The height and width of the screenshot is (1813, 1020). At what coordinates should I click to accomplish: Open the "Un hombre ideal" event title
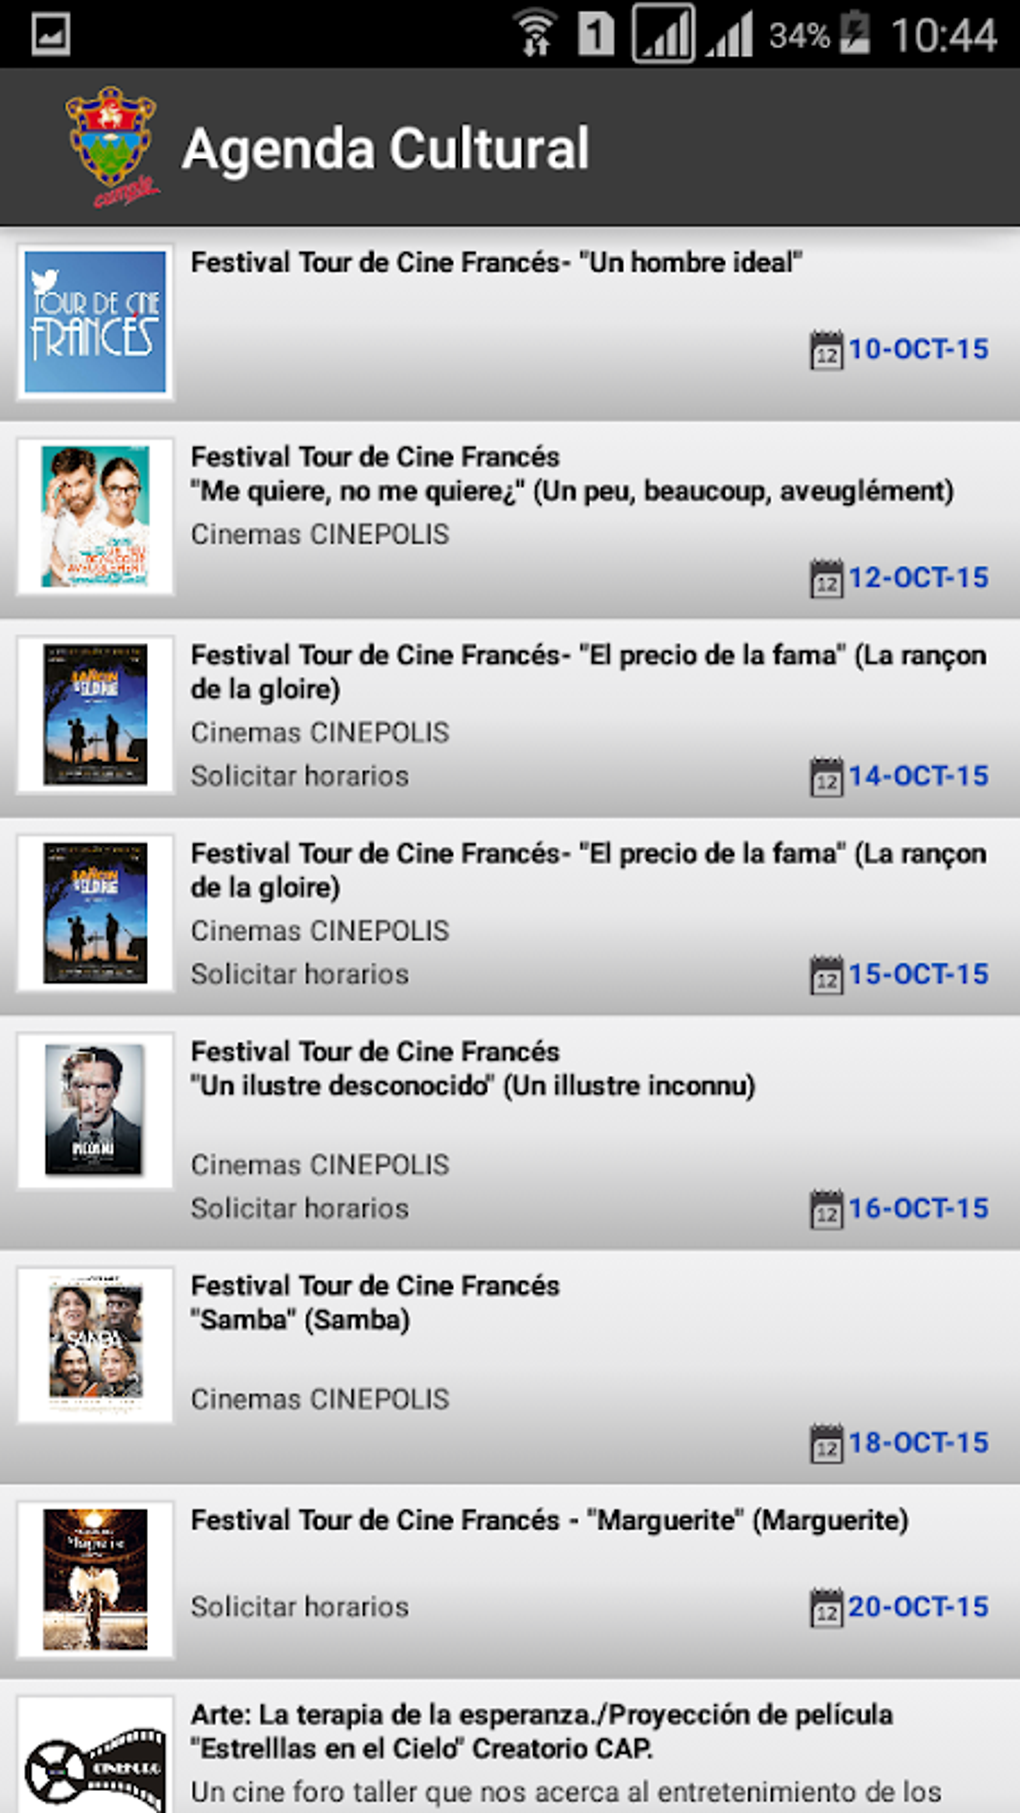point(496,263)
